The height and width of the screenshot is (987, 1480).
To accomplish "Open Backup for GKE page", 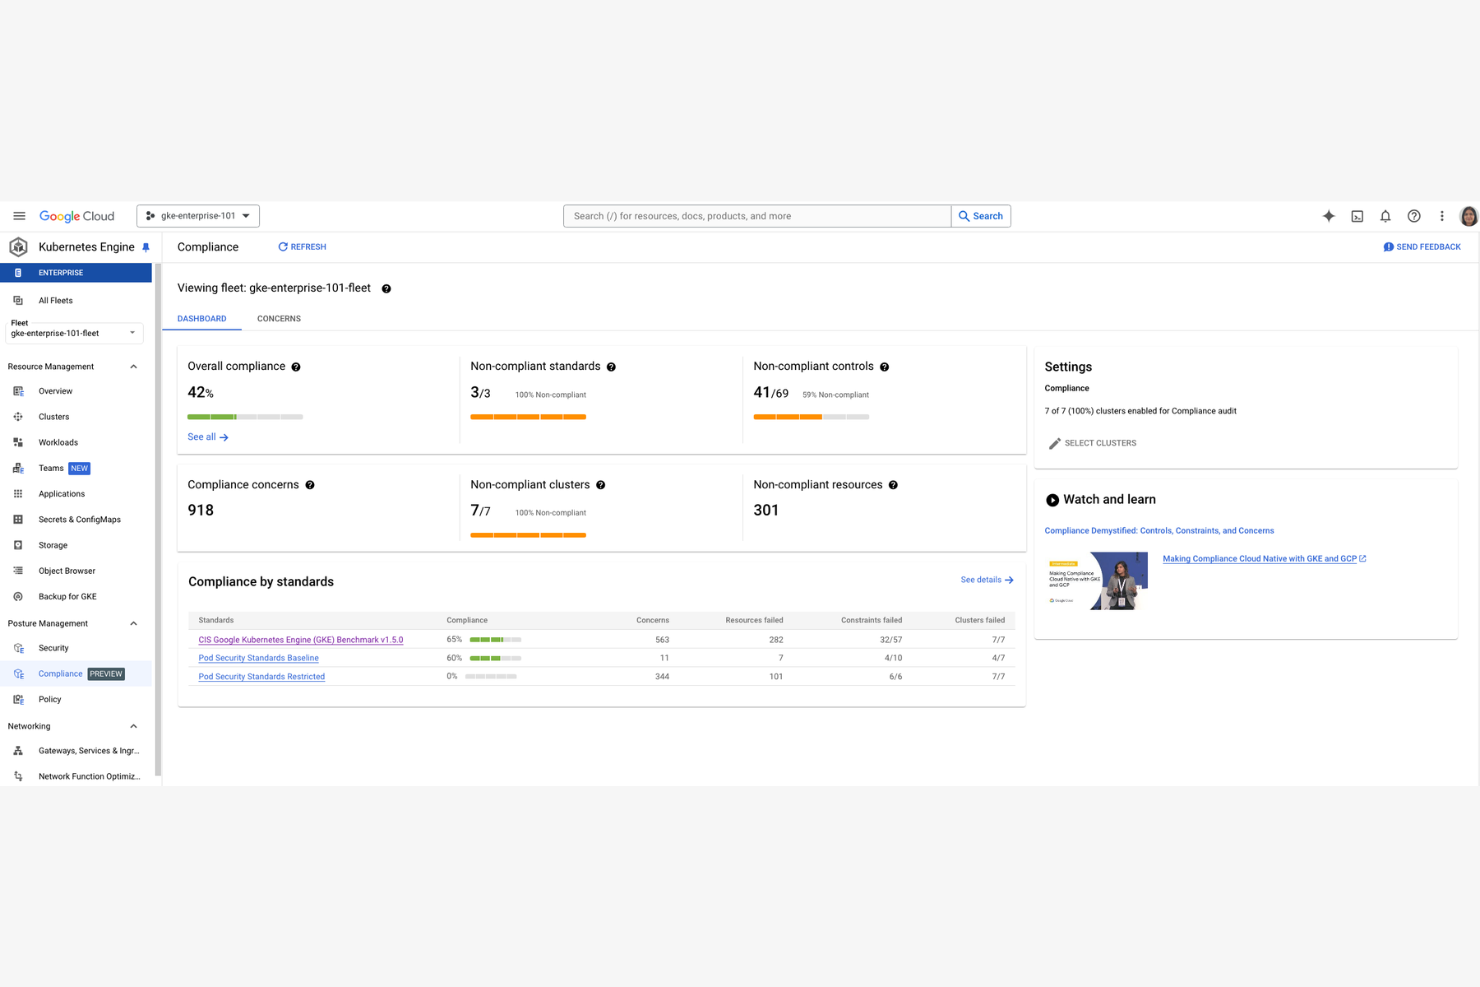I will [67, 596].
